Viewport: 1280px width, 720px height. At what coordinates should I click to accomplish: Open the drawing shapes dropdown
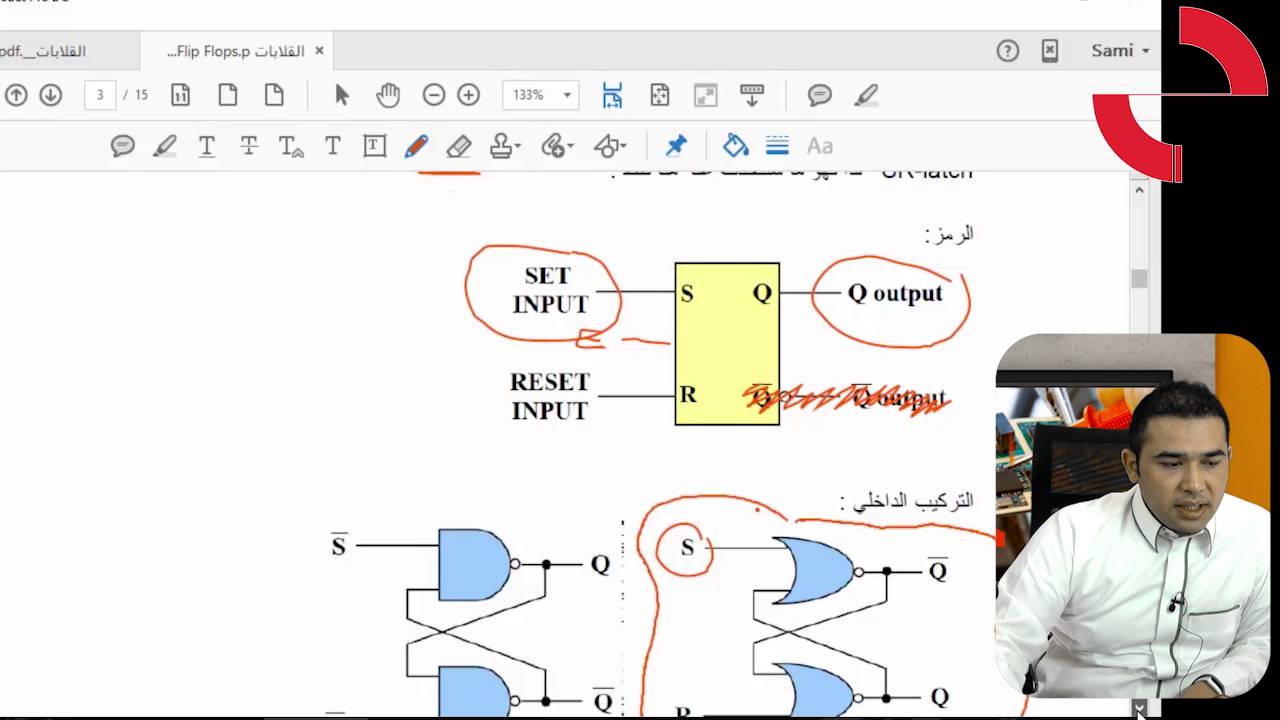click(610, 146)
